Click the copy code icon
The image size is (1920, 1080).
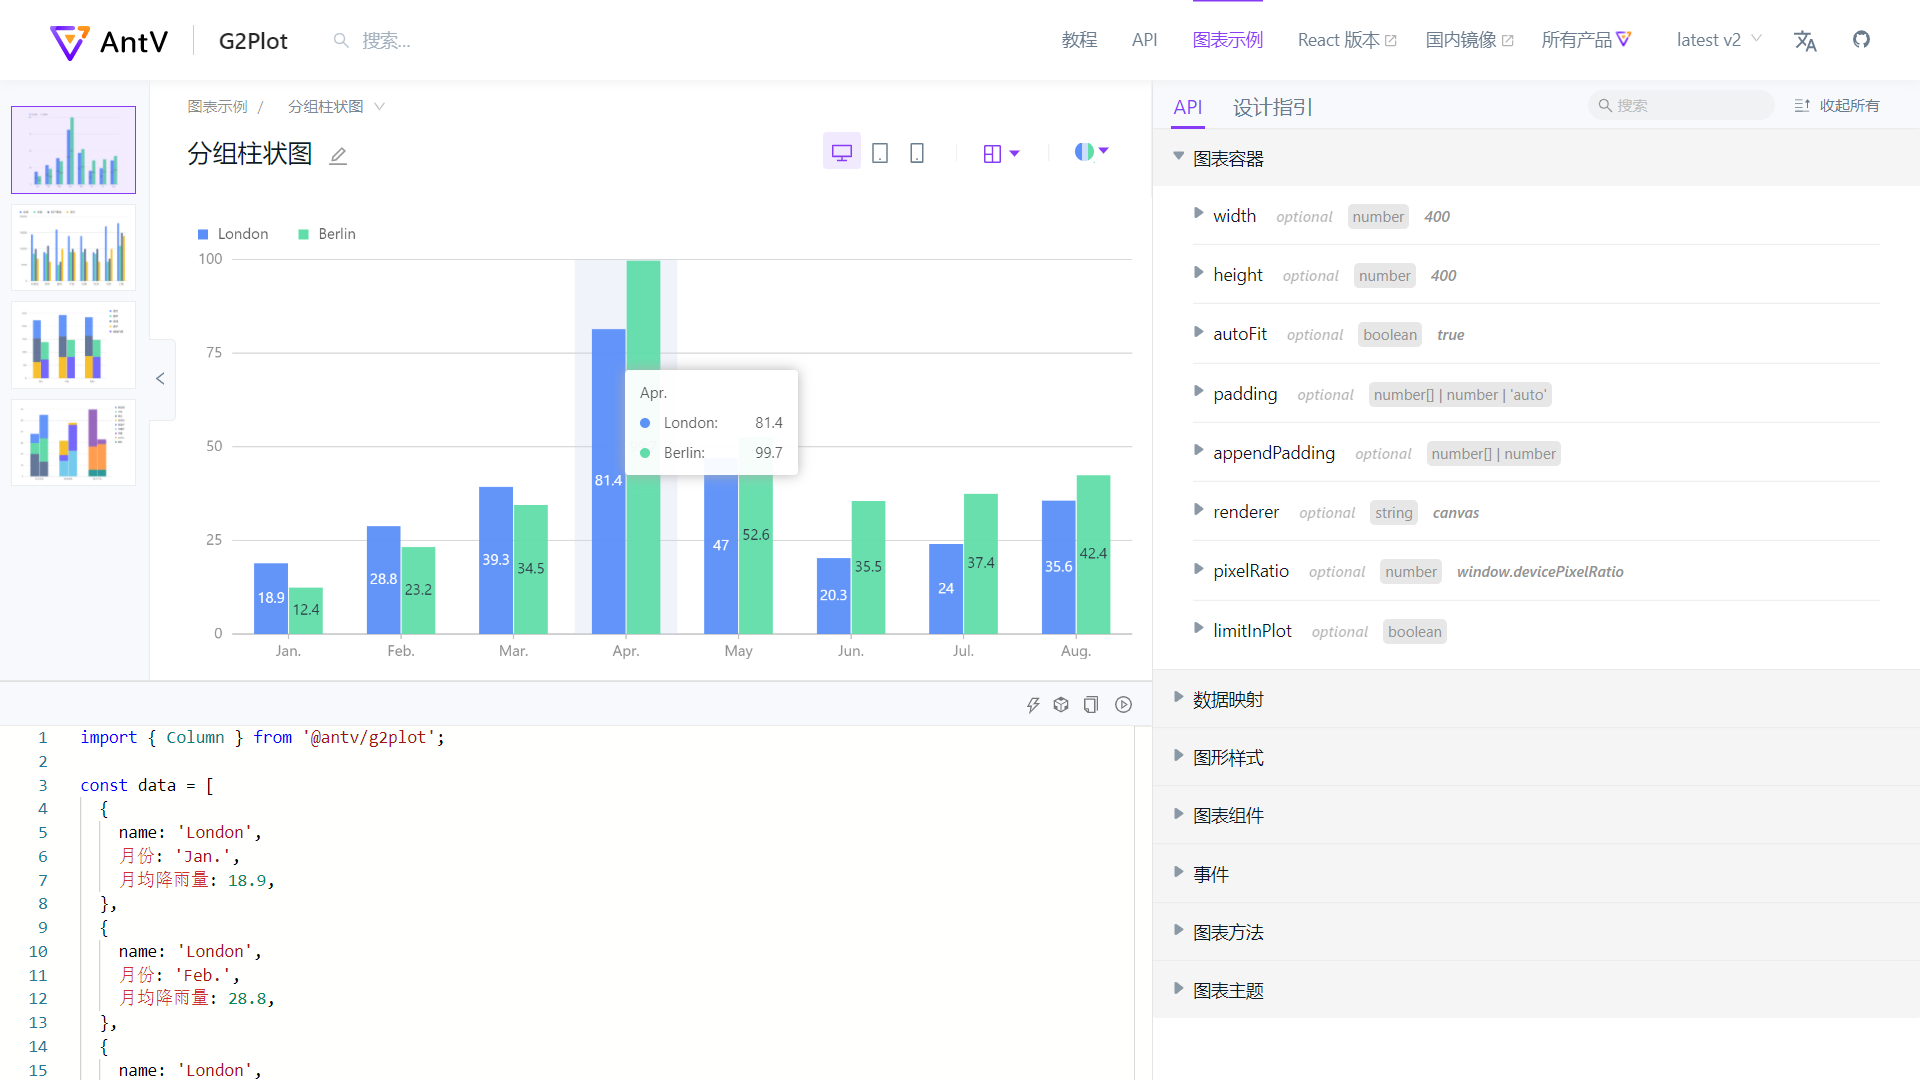tap(1091, 705)
